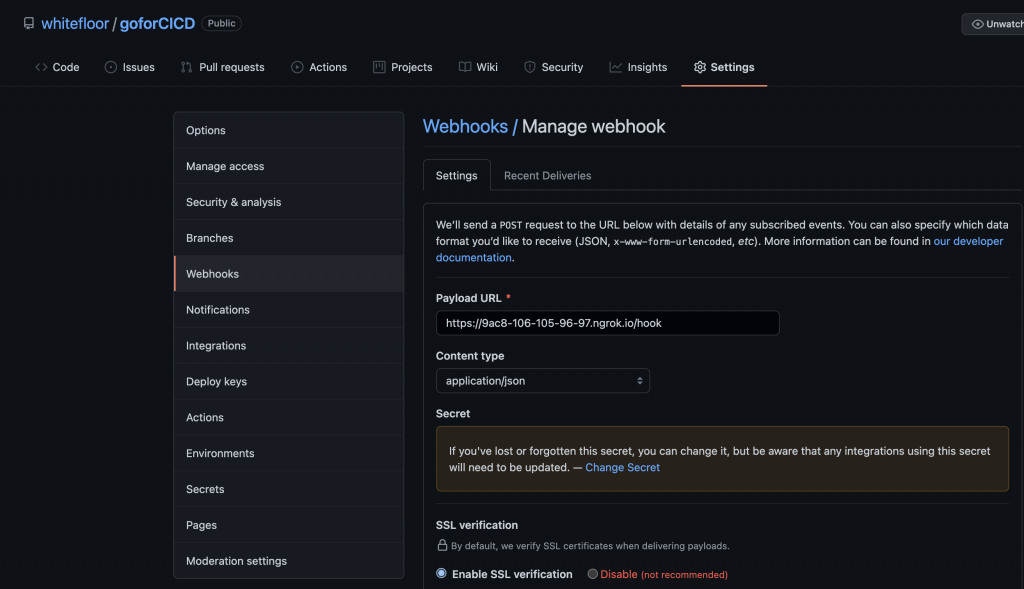Open the Unwatch dropdown button
This screenshot has width=1024, height=589.
[x=993, y=24]
